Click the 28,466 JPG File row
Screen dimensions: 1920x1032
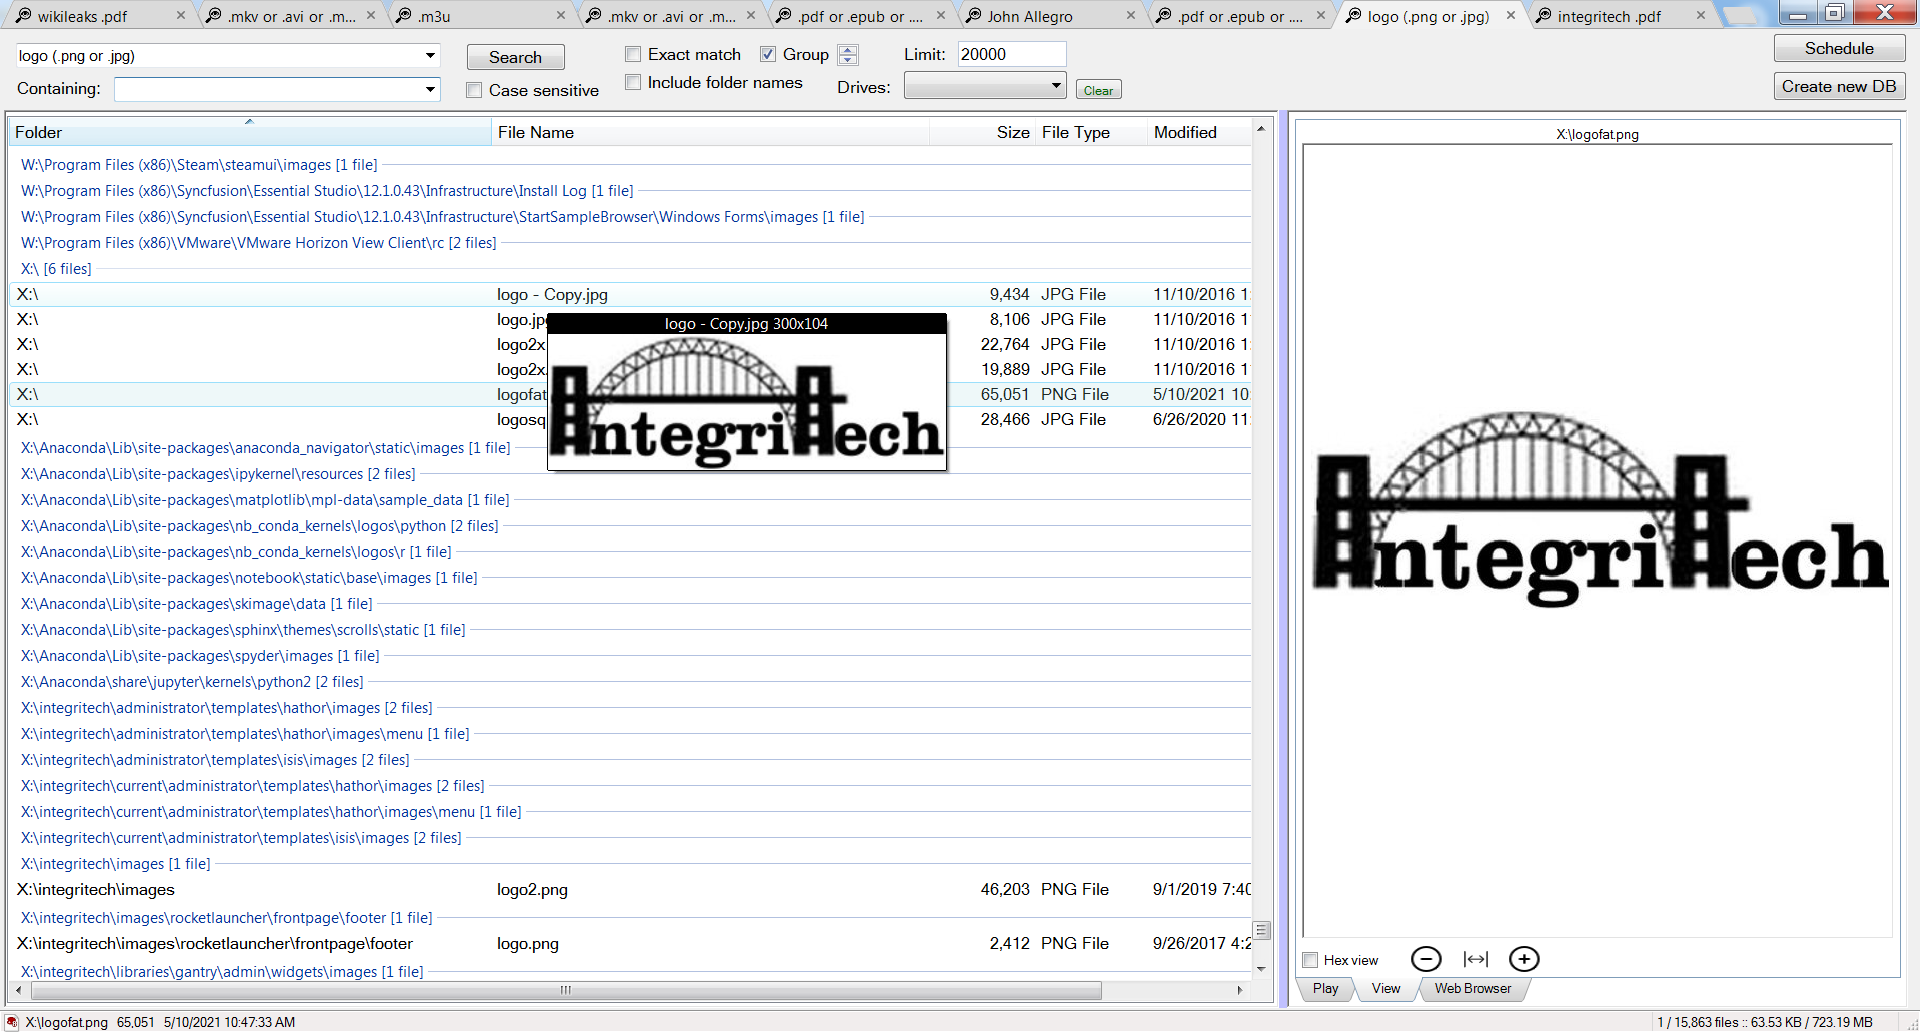[x=630, y=419]
